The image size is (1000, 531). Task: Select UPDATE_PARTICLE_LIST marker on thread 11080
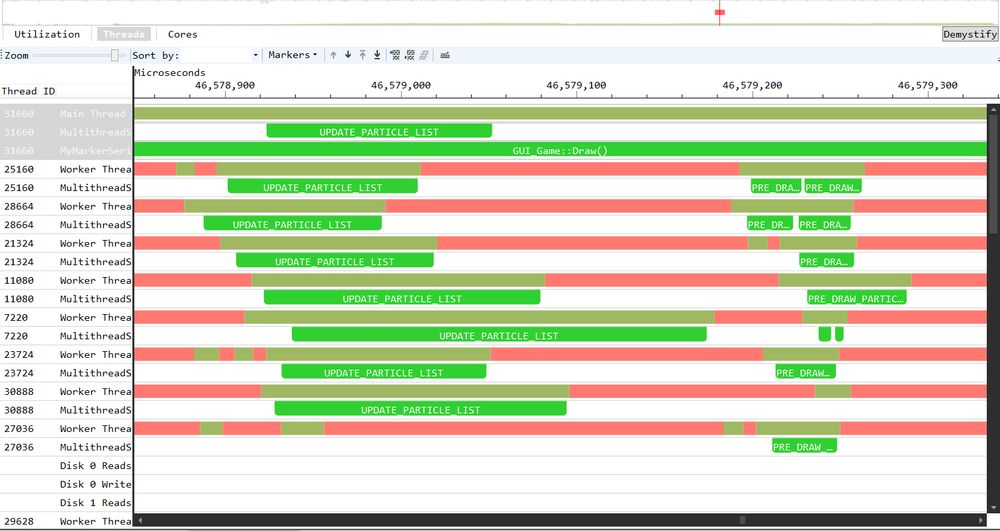(402, 298)
